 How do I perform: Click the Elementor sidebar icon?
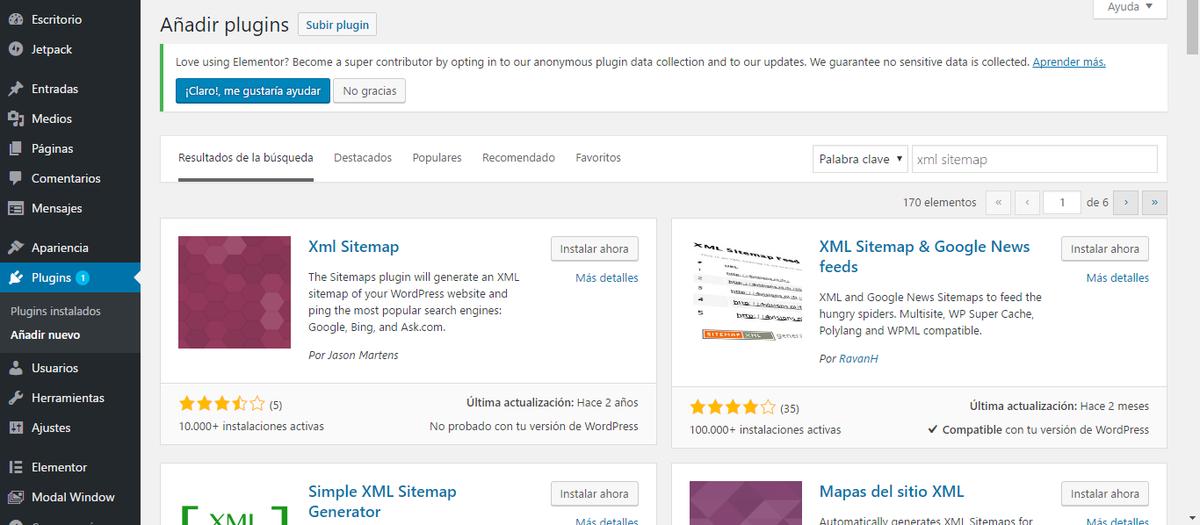click(15, 467)
